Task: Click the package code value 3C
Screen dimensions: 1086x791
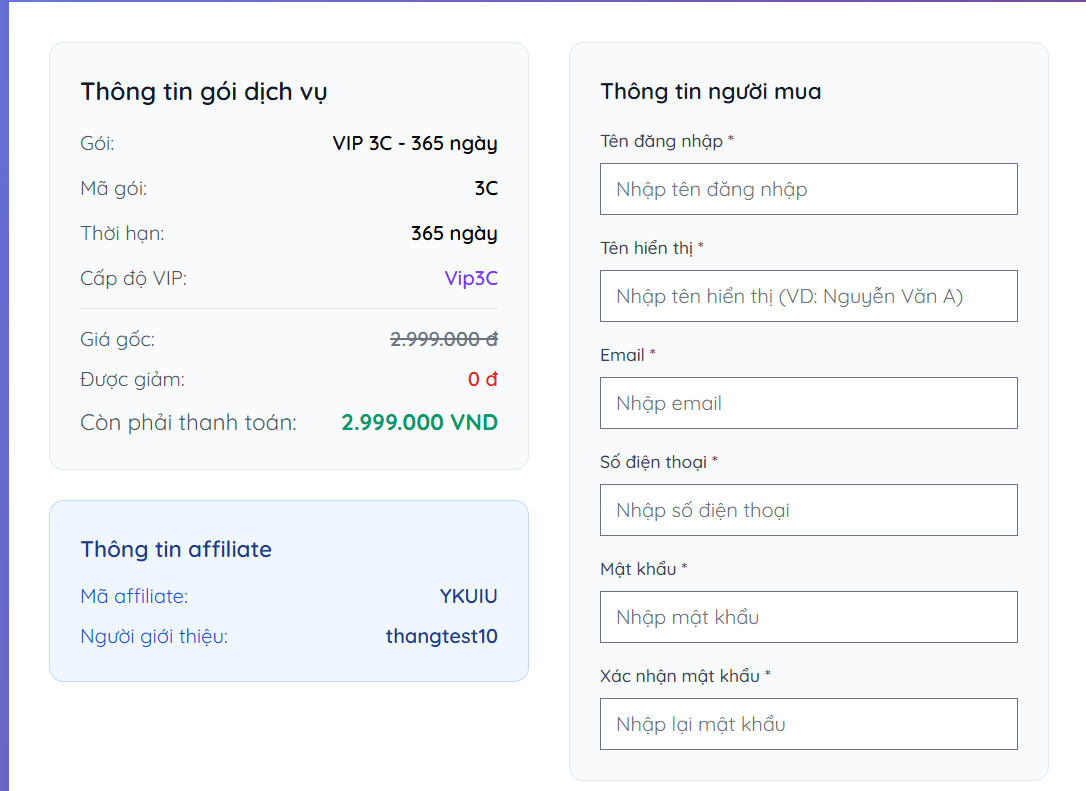Action: [486, 189]
